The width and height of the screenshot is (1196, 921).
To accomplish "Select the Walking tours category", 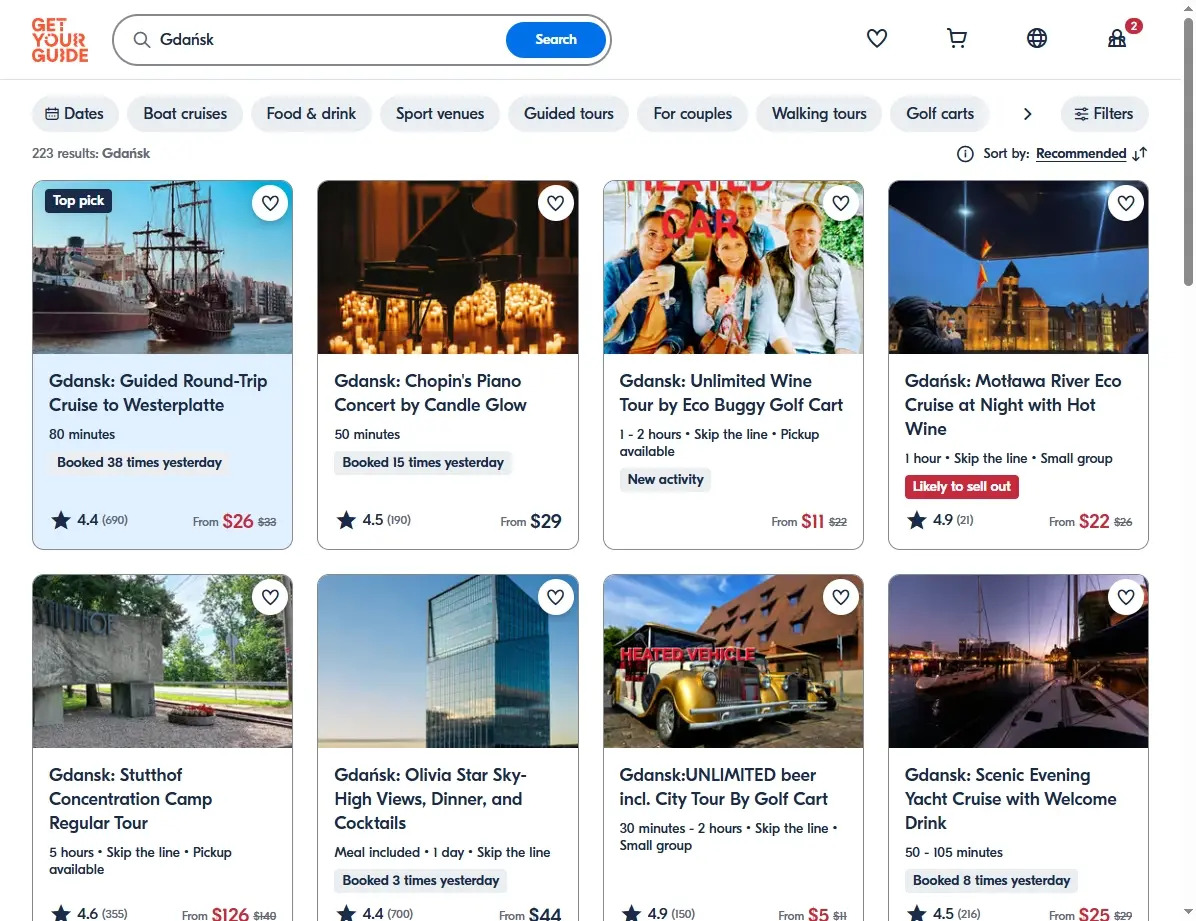I will tap(819, 114).
